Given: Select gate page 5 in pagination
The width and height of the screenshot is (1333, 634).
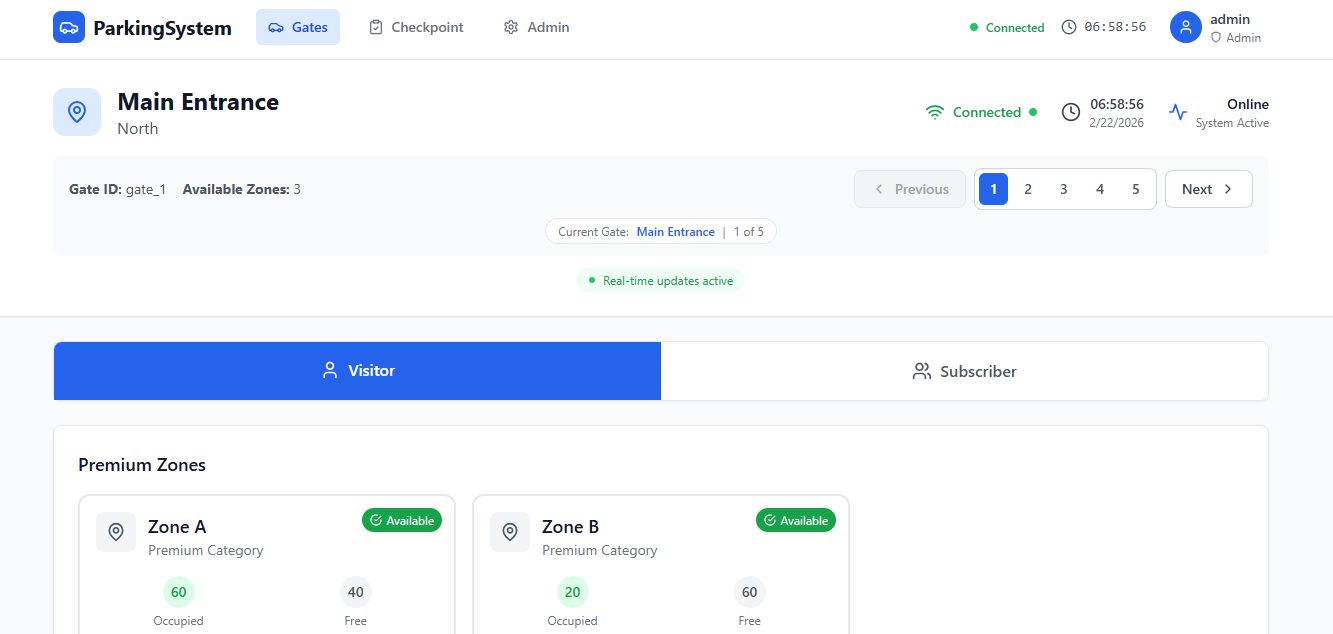Looking at the screenshot, I should click(x=1135, y=189).
